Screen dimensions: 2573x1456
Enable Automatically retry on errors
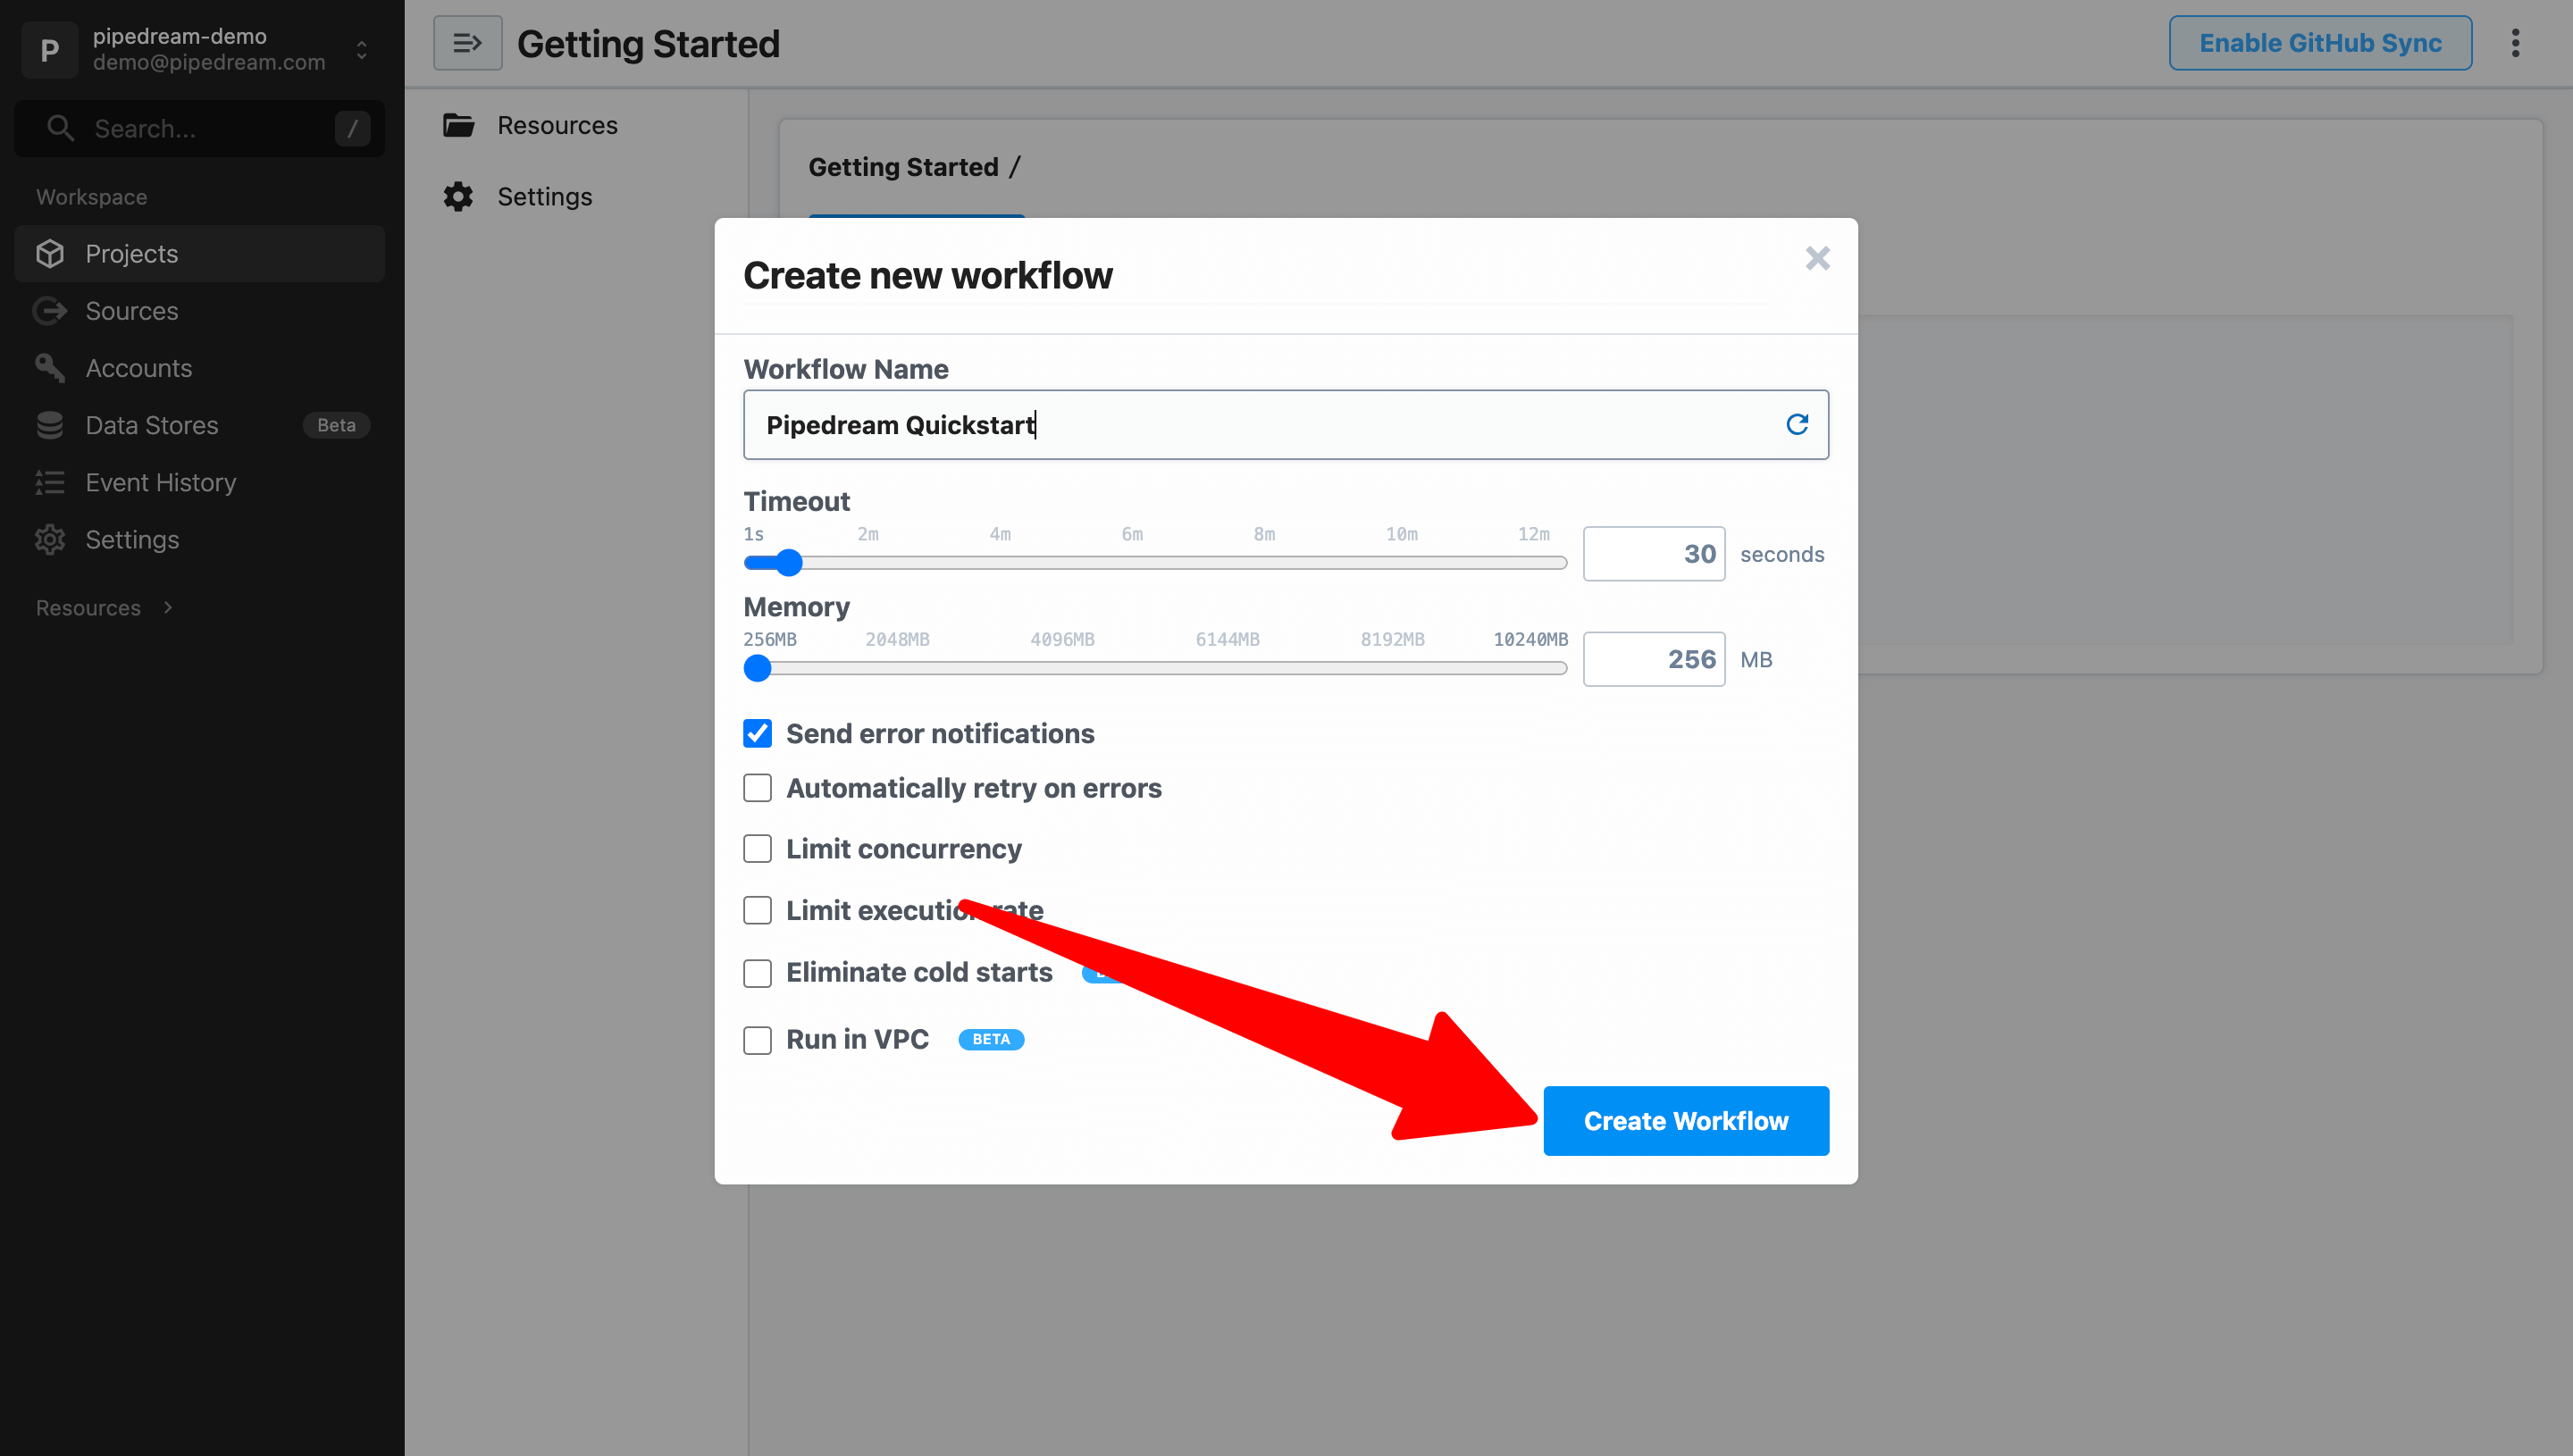pyautogui.click(x=757, y=788)
